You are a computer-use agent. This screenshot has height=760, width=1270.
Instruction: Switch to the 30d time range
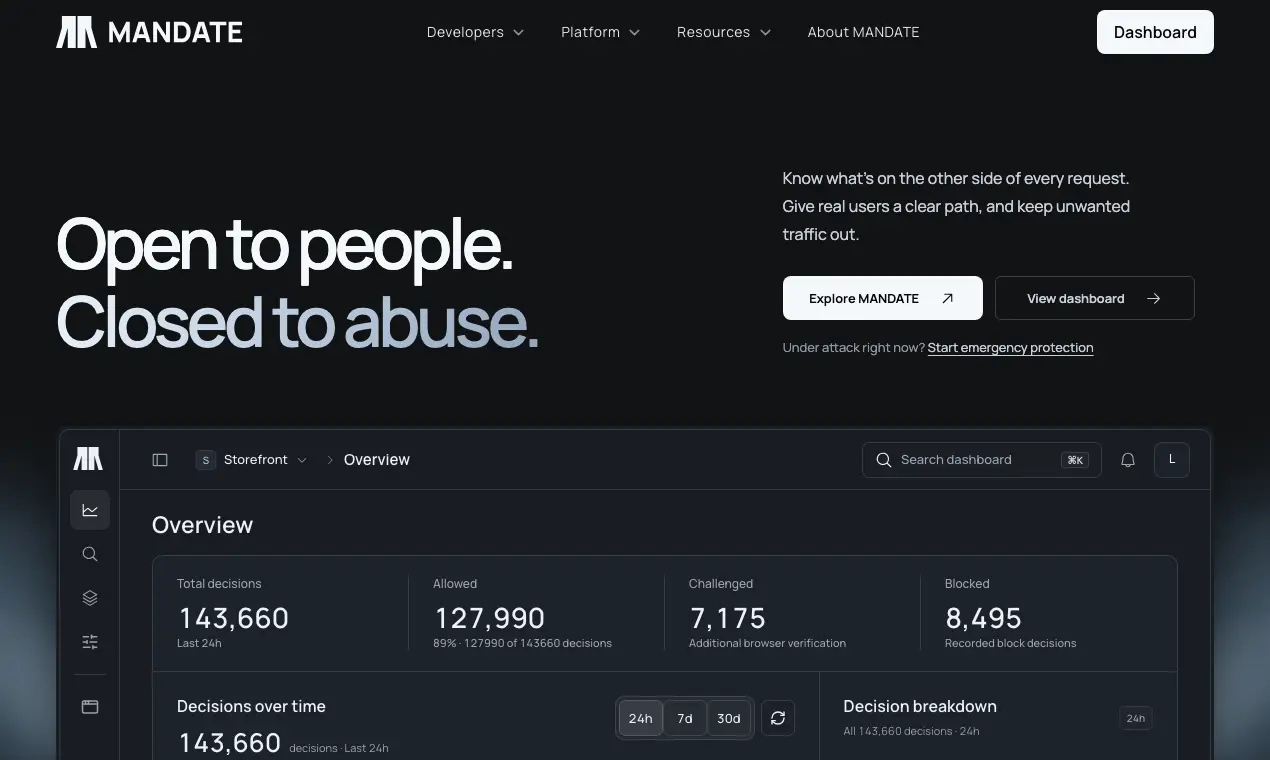pos(729,718)
